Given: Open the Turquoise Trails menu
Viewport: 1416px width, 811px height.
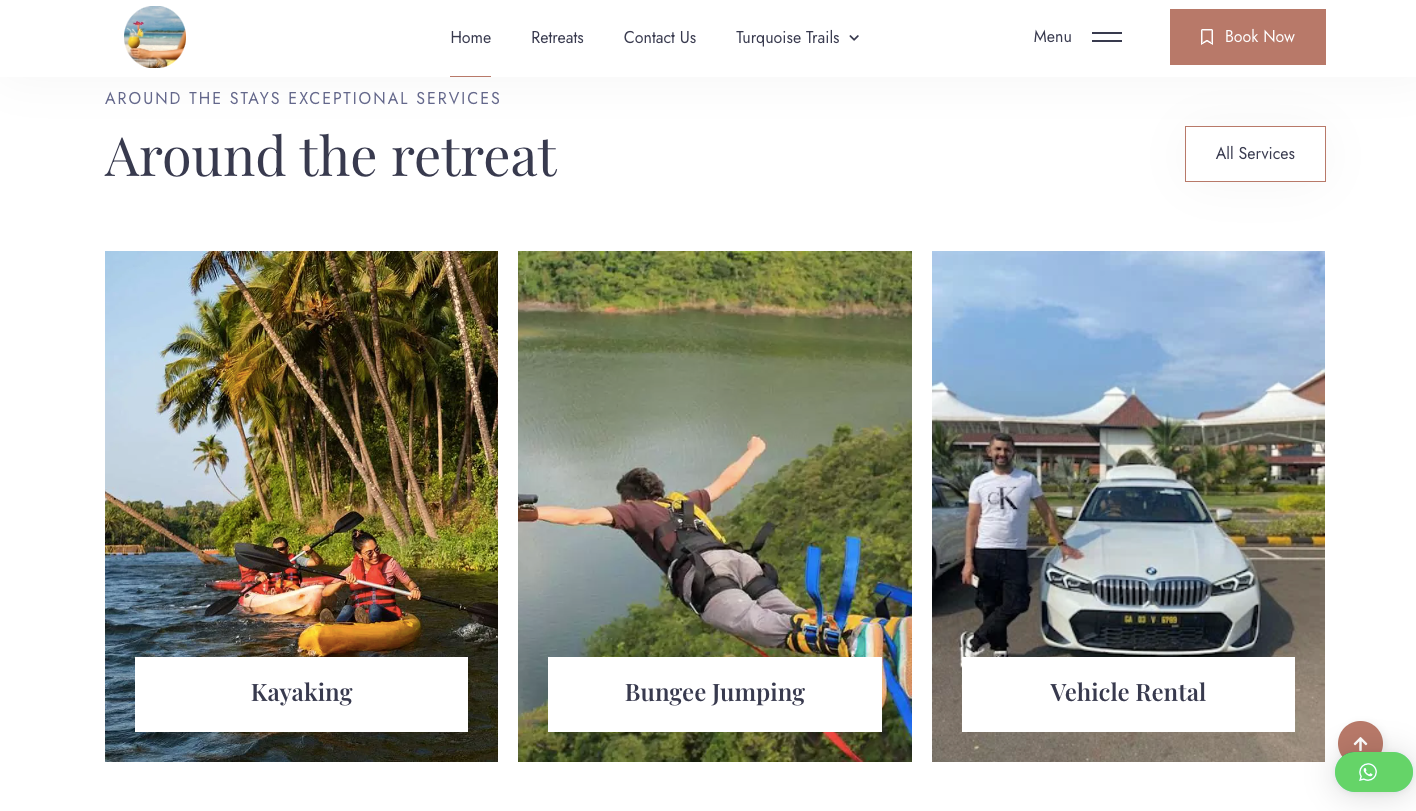Looking at the screenshot, I should [x=787, y=38].
